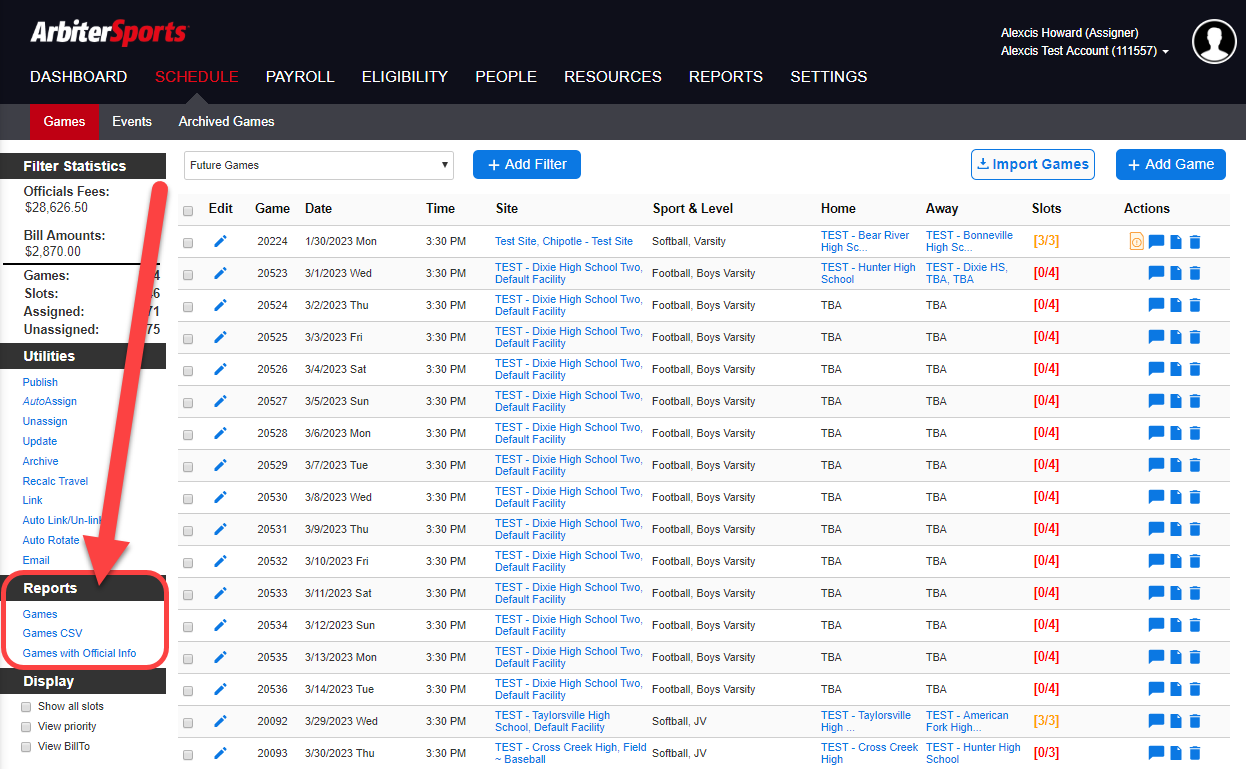Open the RESOURCES menu
The image size is (1246, 769).
click(x=613, y=77)
